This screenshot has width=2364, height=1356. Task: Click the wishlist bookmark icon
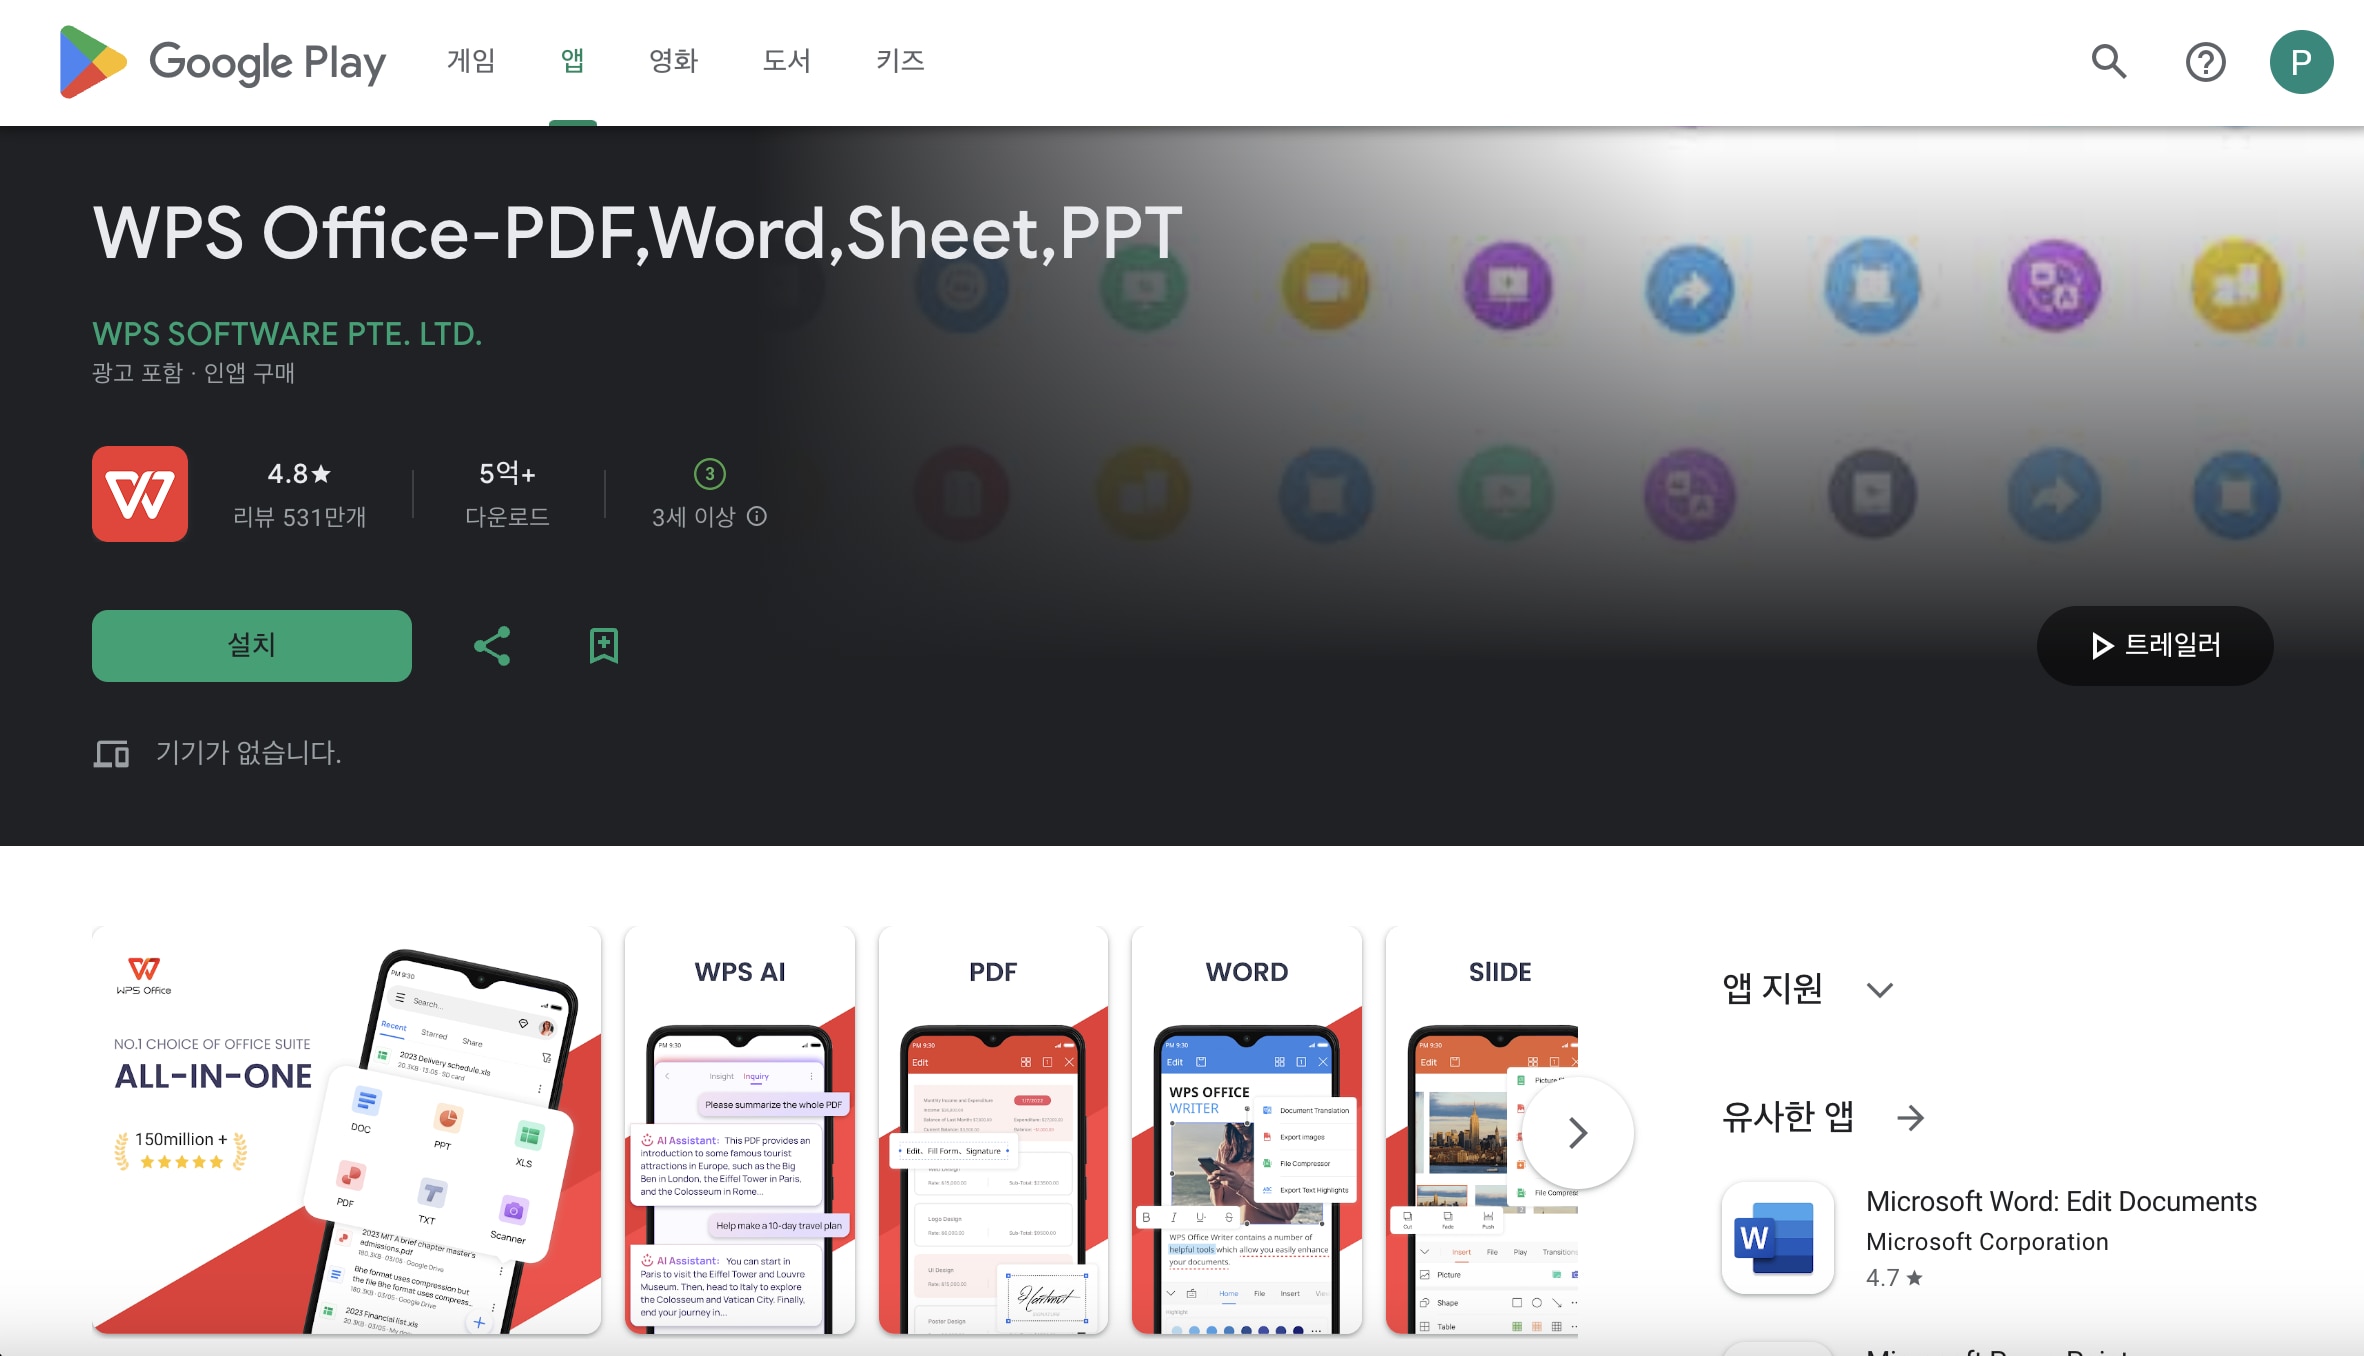(602, 645)
